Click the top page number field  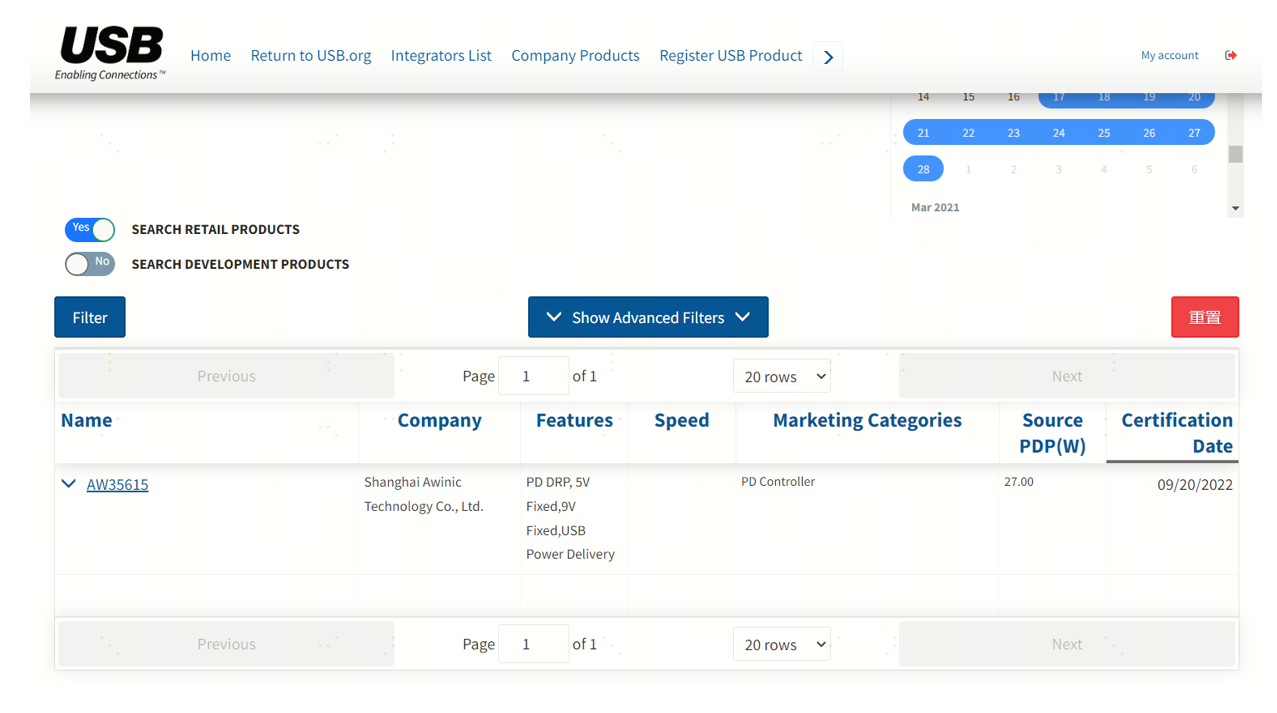point(533,377)
